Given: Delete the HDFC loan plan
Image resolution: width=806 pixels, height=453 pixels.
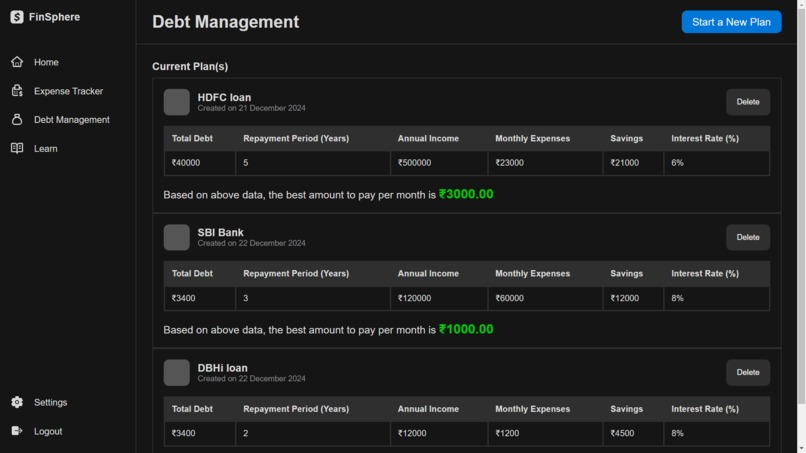Looking at the screenshot, I should tap(748, 102).
